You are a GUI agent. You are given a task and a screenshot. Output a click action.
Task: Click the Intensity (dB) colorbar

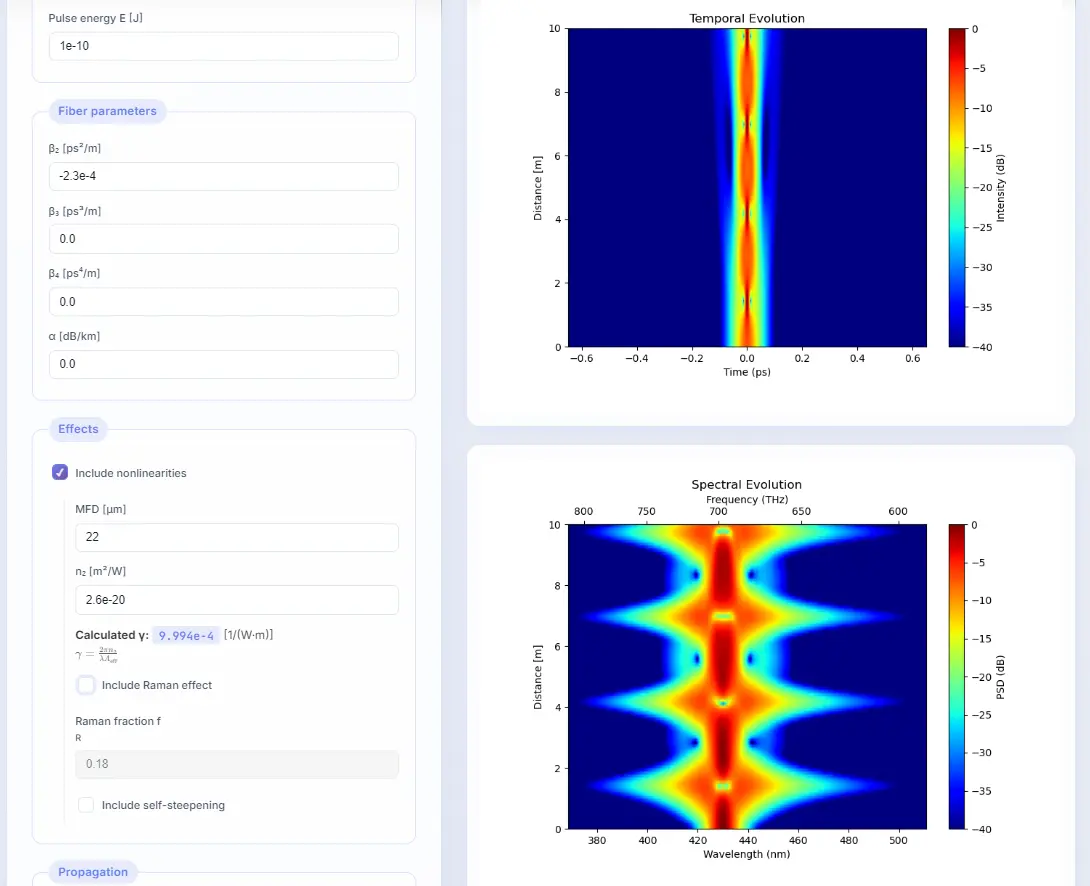(x=957, y=188)
